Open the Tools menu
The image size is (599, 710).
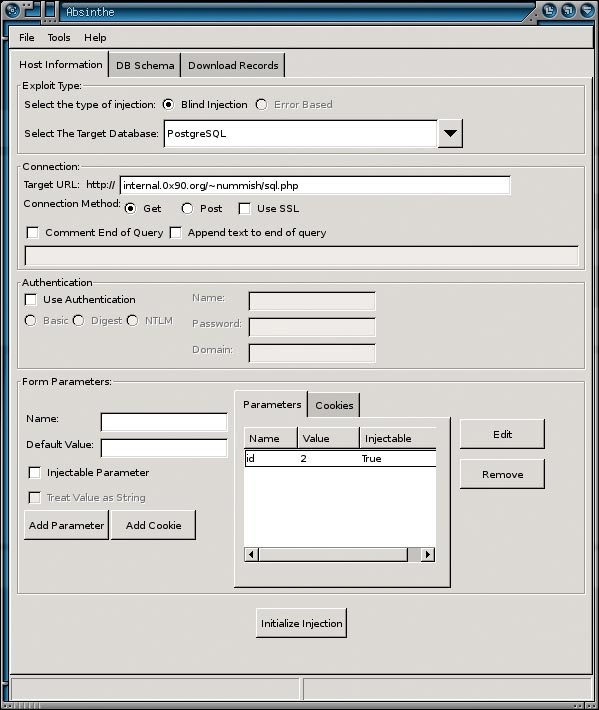pos(59,38)
